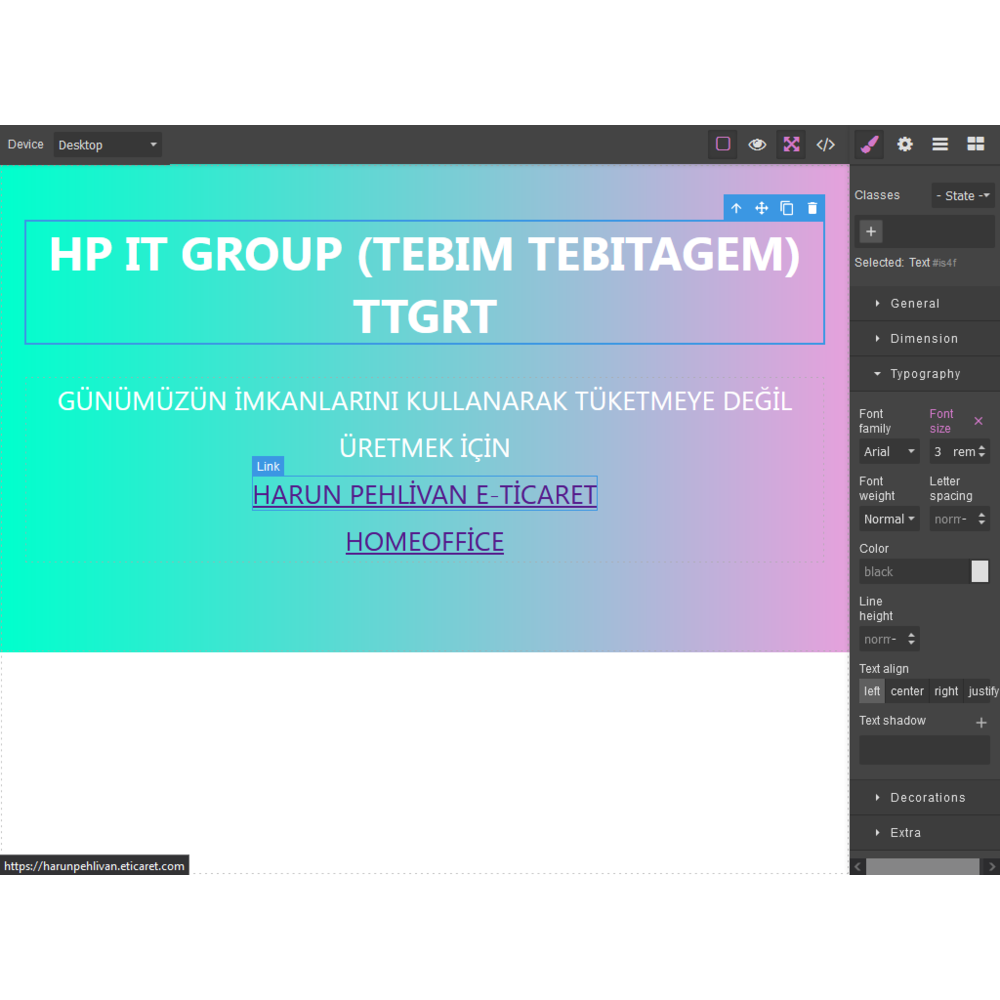Click the horizontal scrollbar thumb
Screen dimensions: 1000x1000
922,866
